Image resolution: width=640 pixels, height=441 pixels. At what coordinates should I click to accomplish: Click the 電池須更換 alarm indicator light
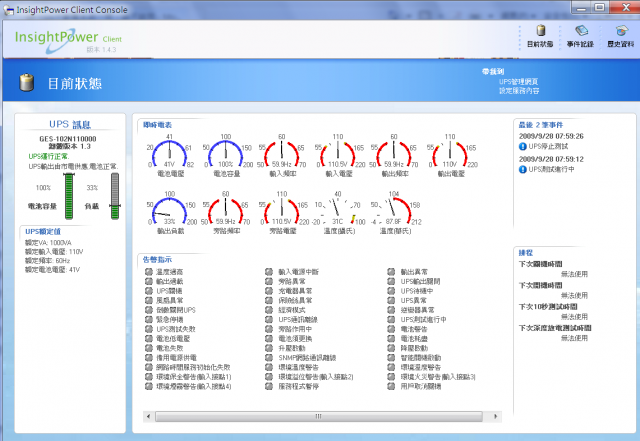(x=269, y=339)
